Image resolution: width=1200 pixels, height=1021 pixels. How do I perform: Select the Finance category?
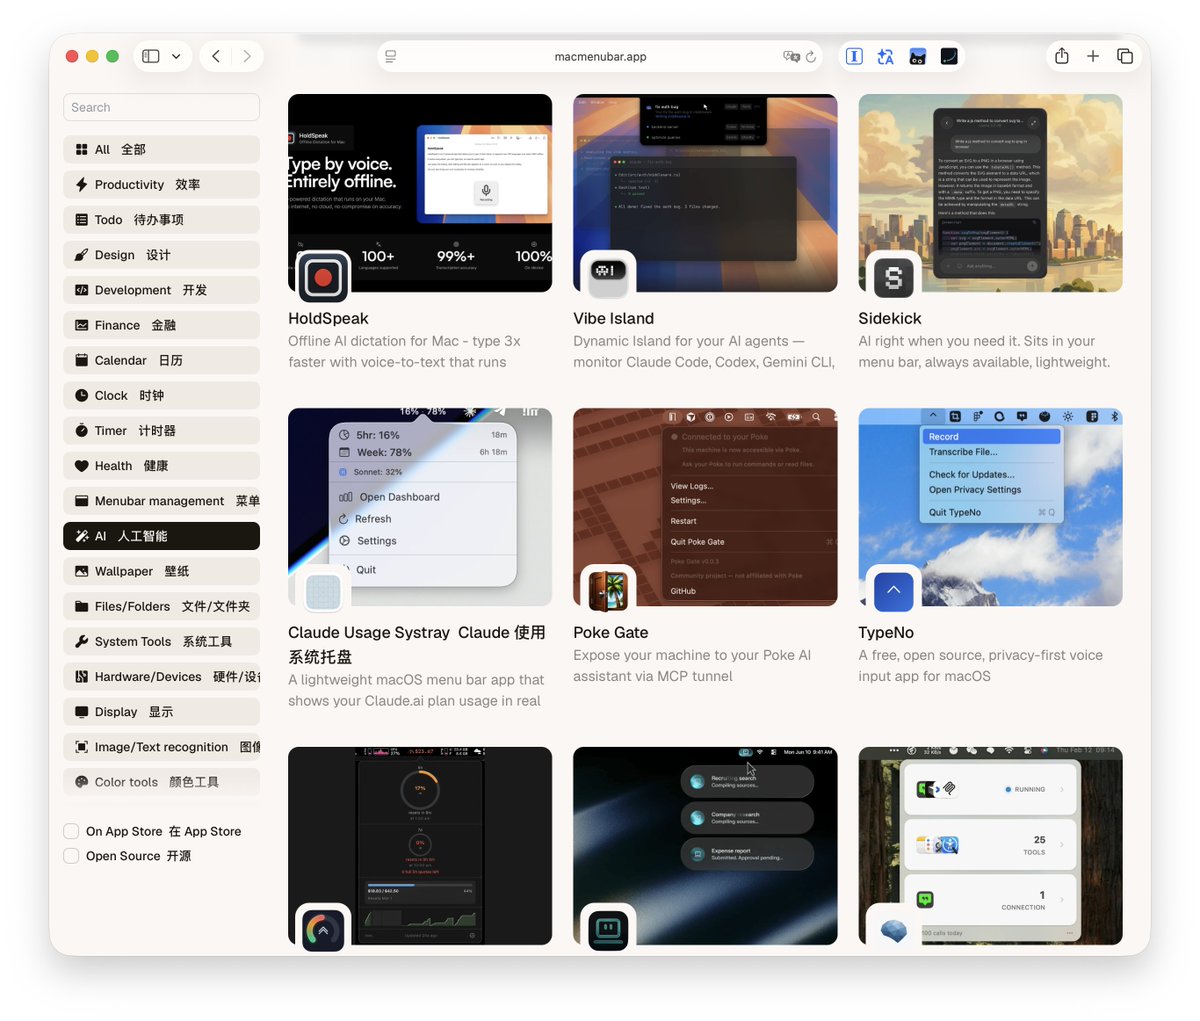pos(161,325)
